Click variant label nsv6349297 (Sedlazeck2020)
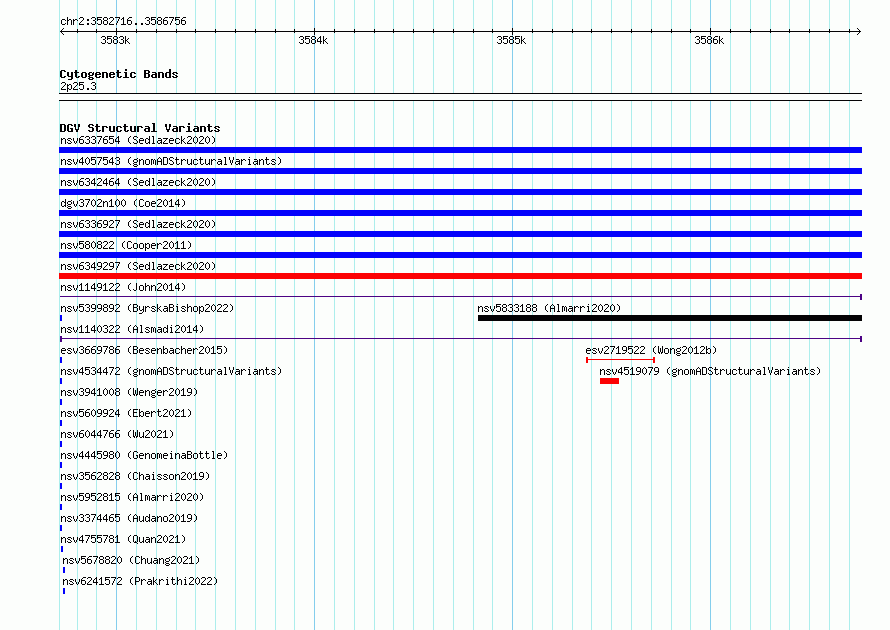 tap(138, 266)
